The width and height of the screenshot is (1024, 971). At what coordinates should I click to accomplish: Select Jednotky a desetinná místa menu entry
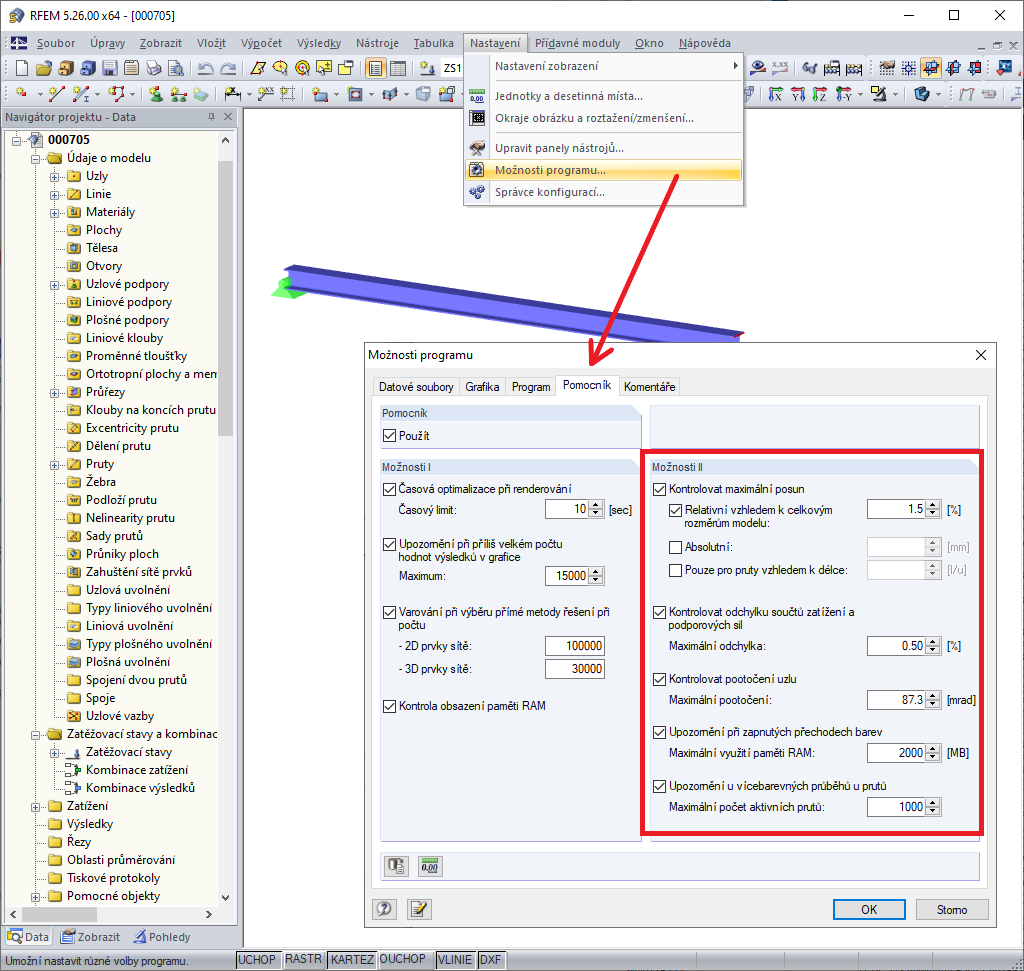click(x=569, y=96)
